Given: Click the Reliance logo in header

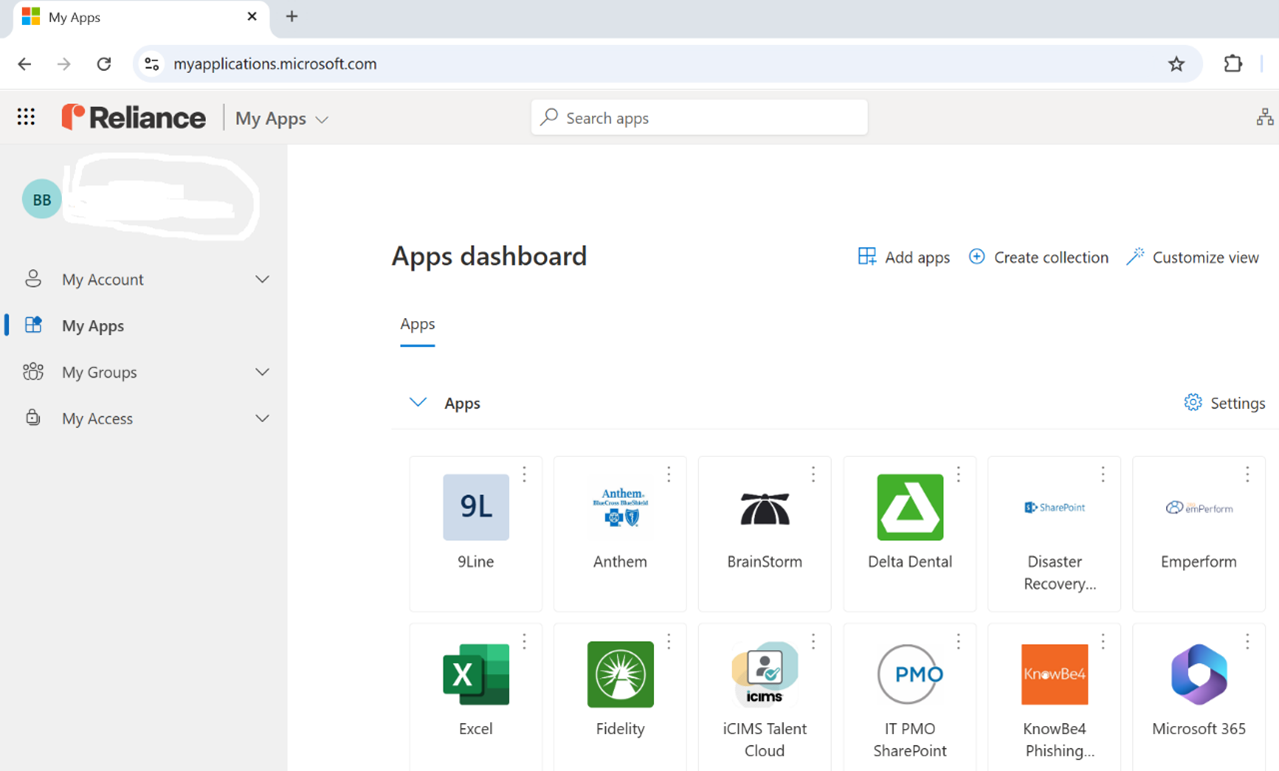Looking at the screenshot, I should [133, 117].
